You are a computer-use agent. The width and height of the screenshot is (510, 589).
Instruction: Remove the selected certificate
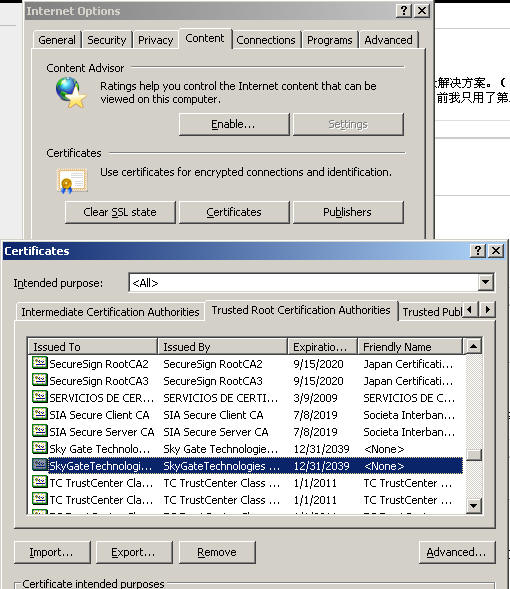pyautogui.click(x=217, y=552)
